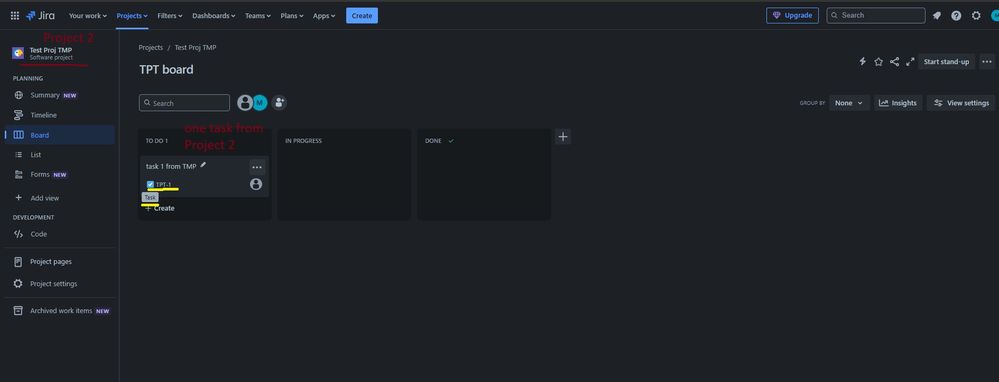Open the TPT-1 issue key link
Screen dimensions: 999x382
[164, 185]
